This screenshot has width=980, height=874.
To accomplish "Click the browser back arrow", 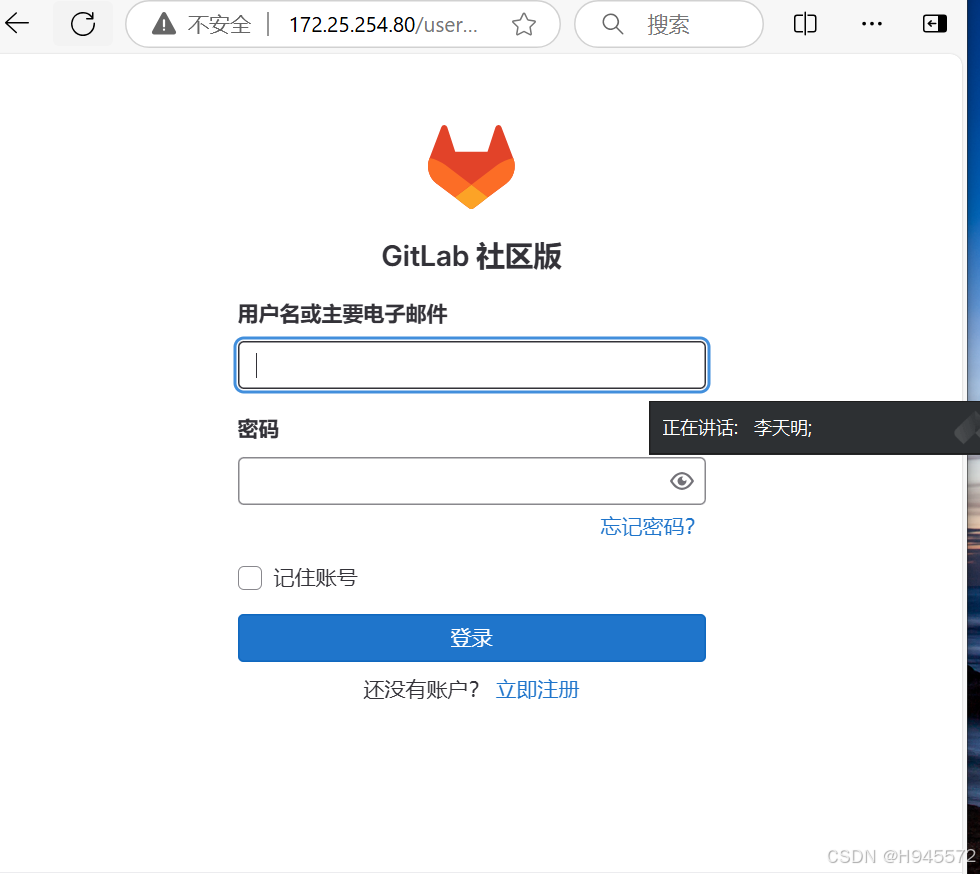I will pos(17,24).
